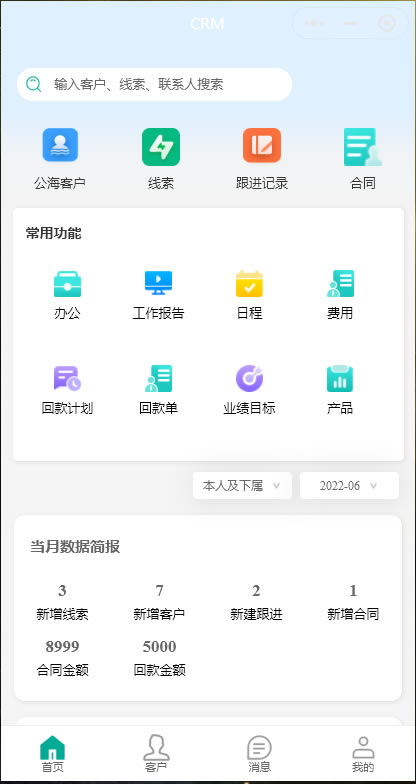
Task: Open the 工作报告 work report icon
Action: (158, 284)
